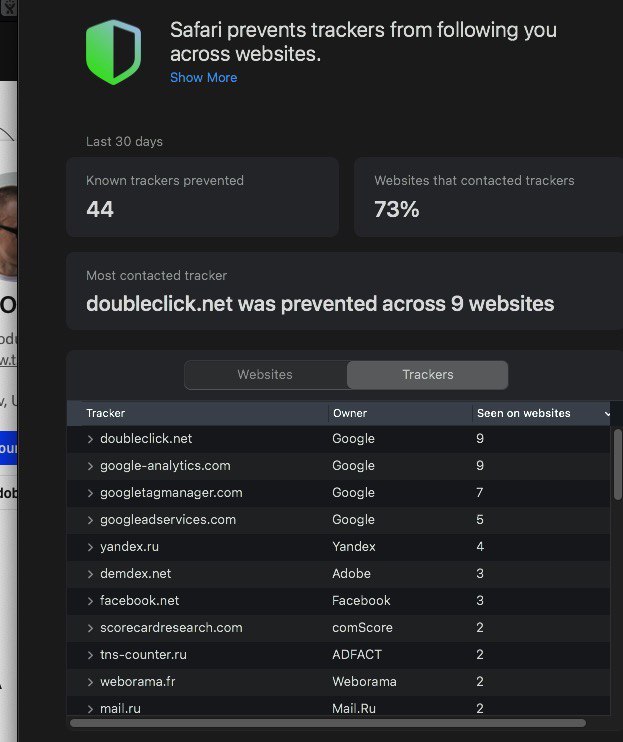623x742 pixels.
Task: Expand the scorecardresearch.com row
Action: (x=90, y=628)
